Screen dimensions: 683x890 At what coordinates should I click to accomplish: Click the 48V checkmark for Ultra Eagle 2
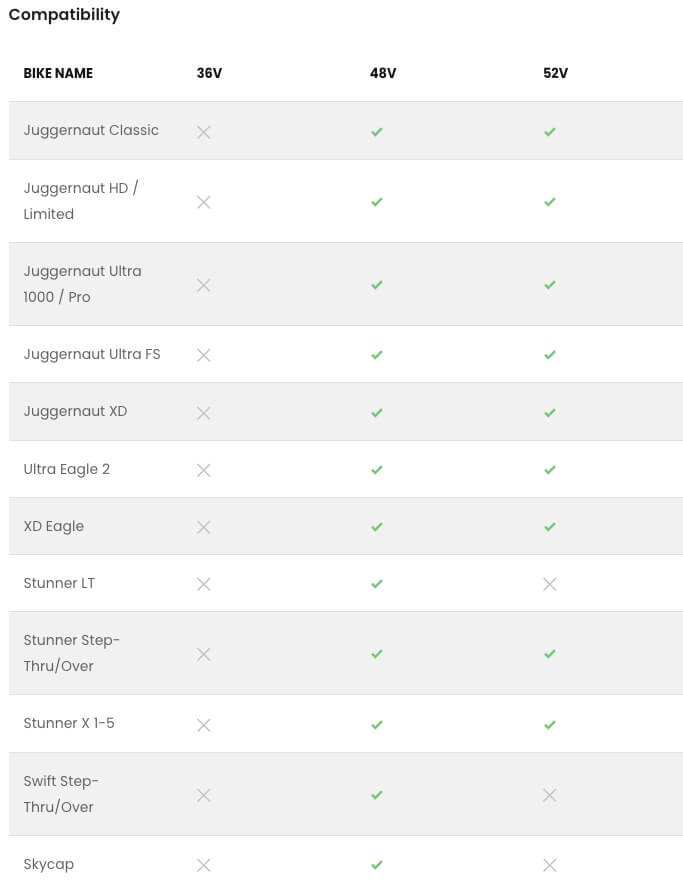coord(377,470)
